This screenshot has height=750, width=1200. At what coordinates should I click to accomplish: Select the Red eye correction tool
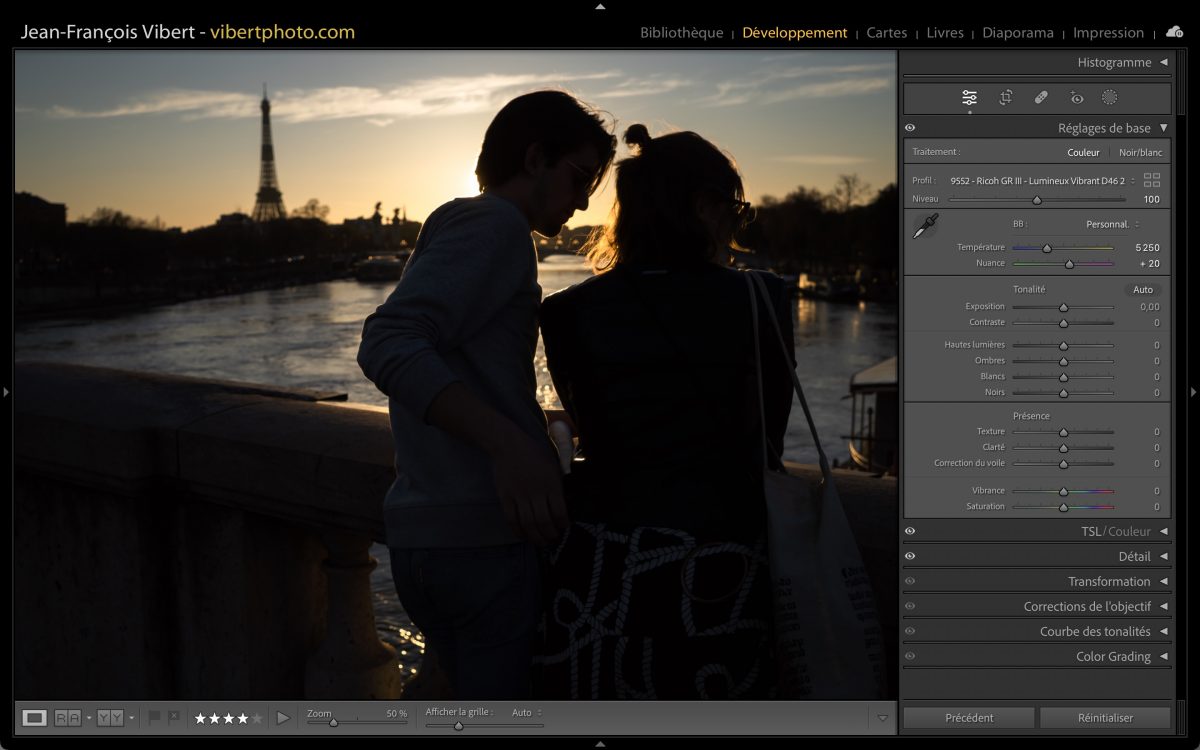coord(1076,98)
